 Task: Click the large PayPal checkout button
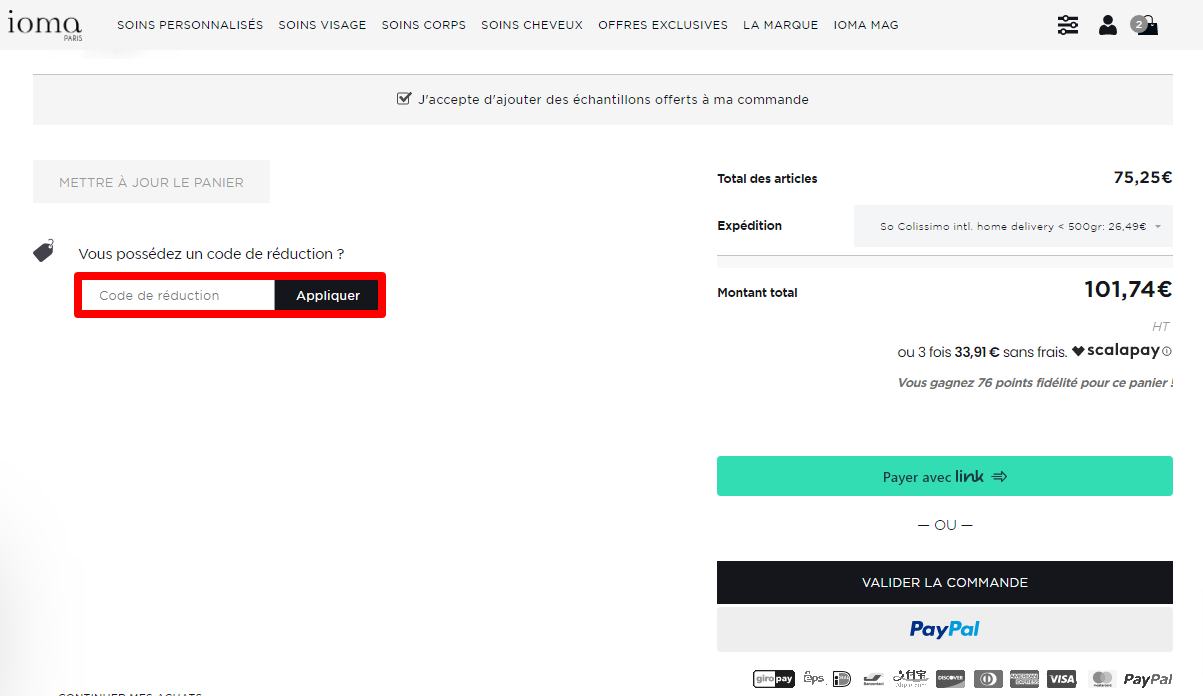tap(945, 629)
